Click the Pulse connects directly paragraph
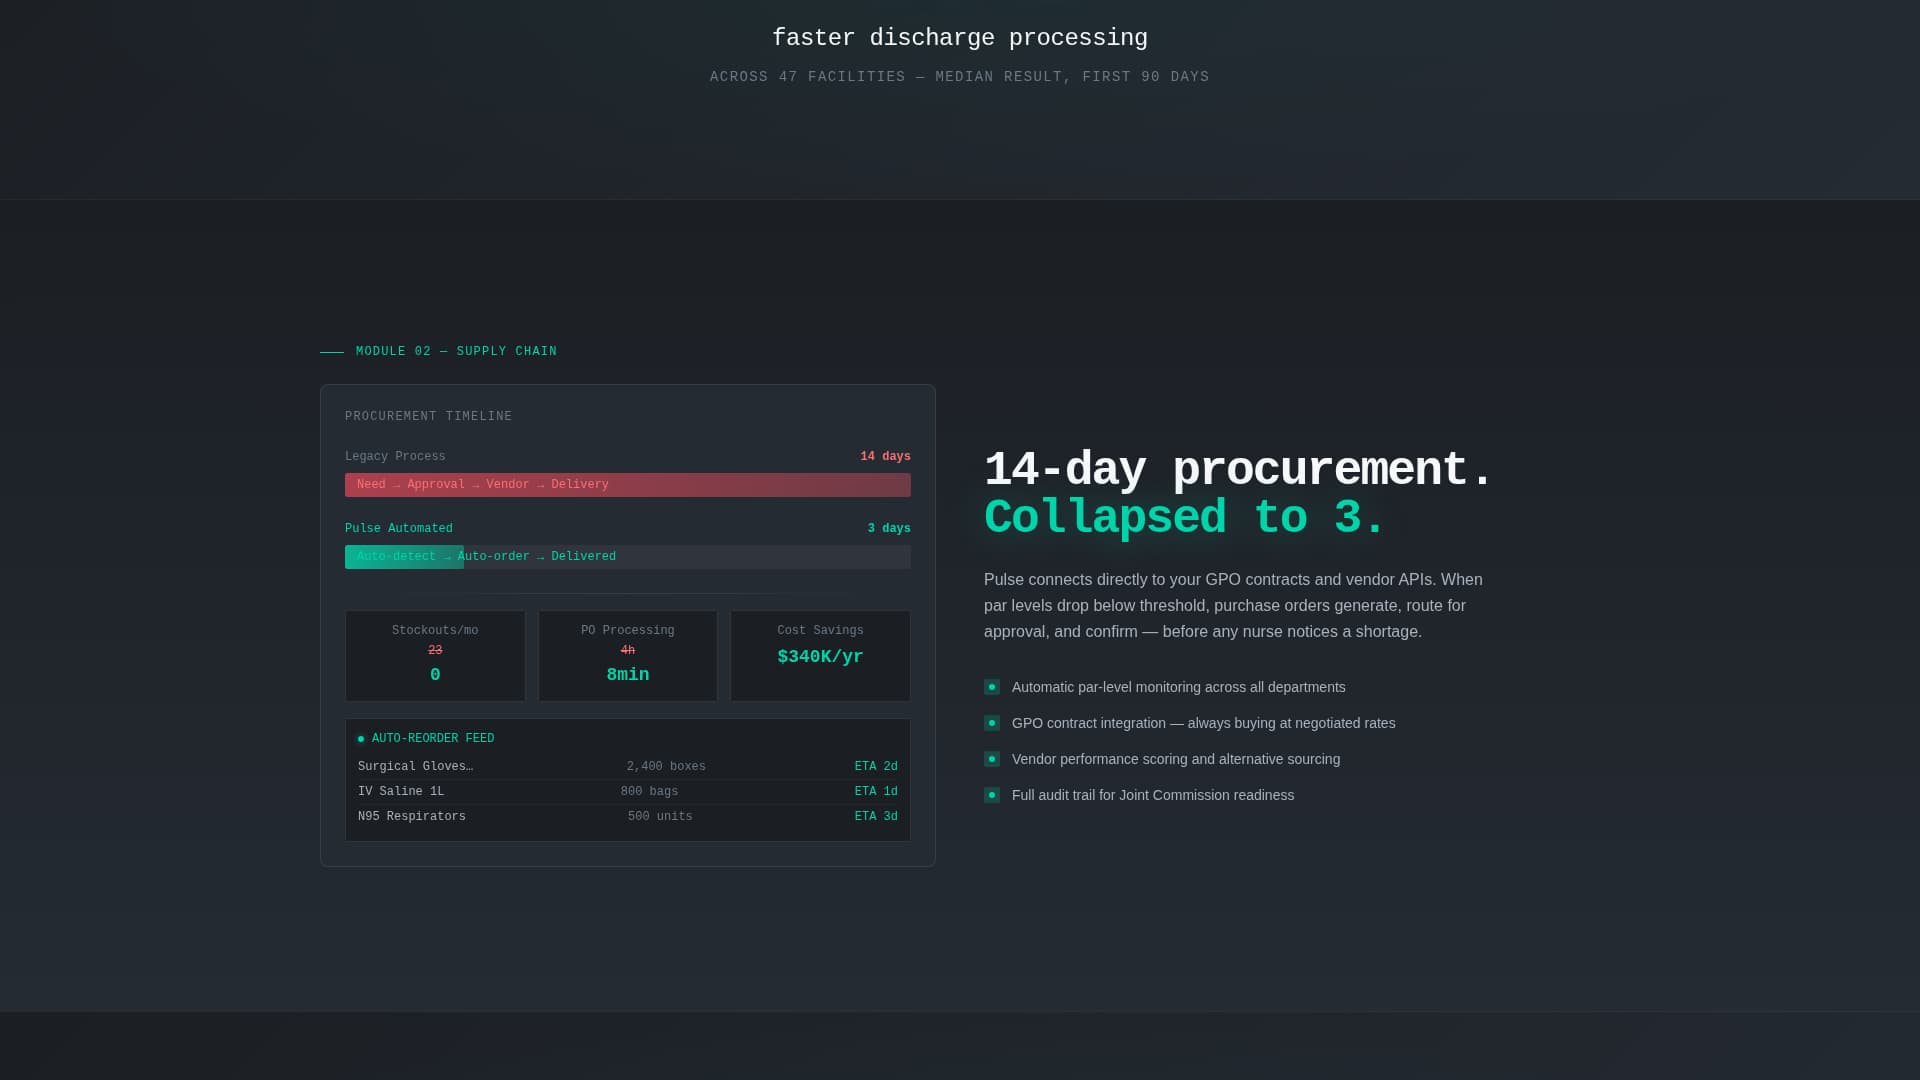 pos(1234,606)
